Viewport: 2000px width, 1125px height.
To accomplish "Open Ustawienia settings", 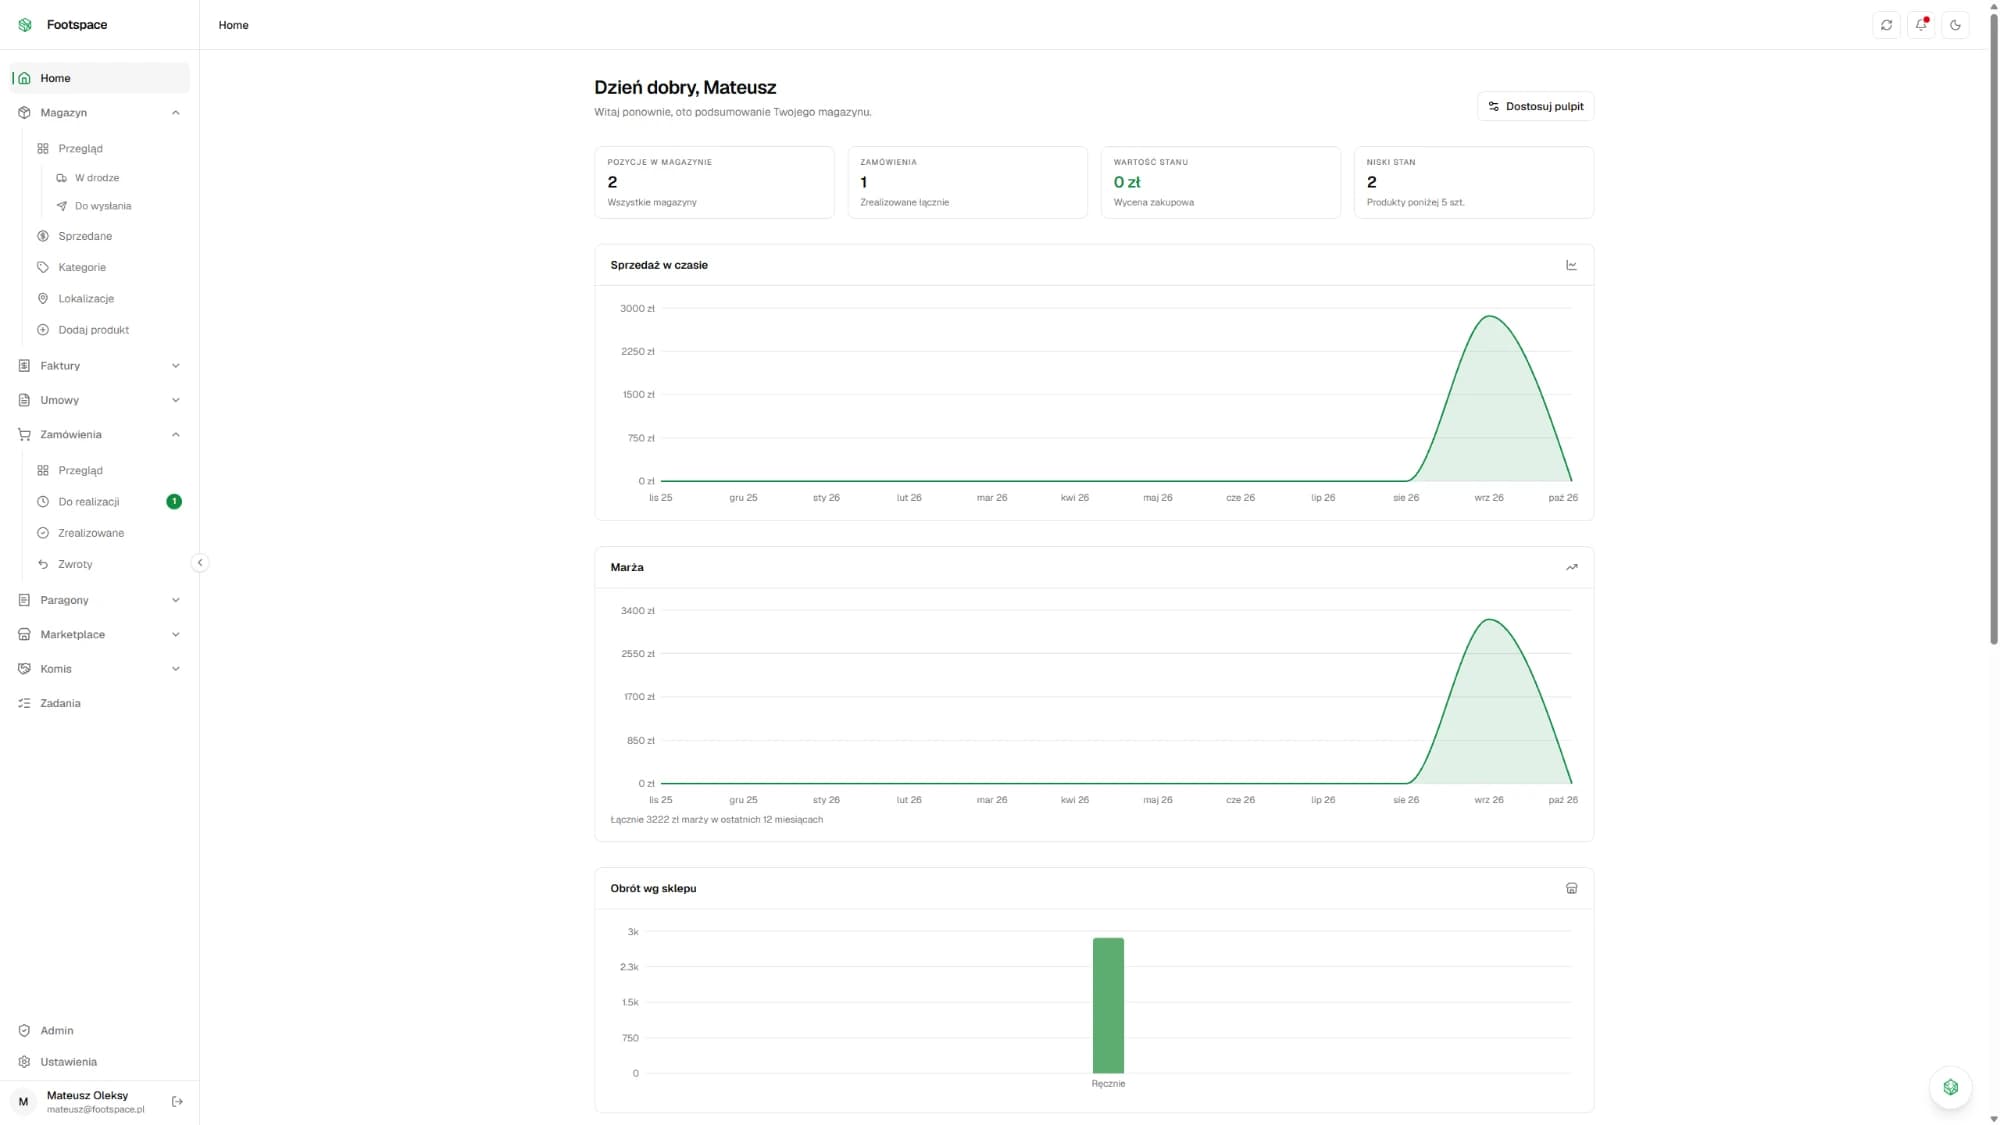I will point(100,1062).
